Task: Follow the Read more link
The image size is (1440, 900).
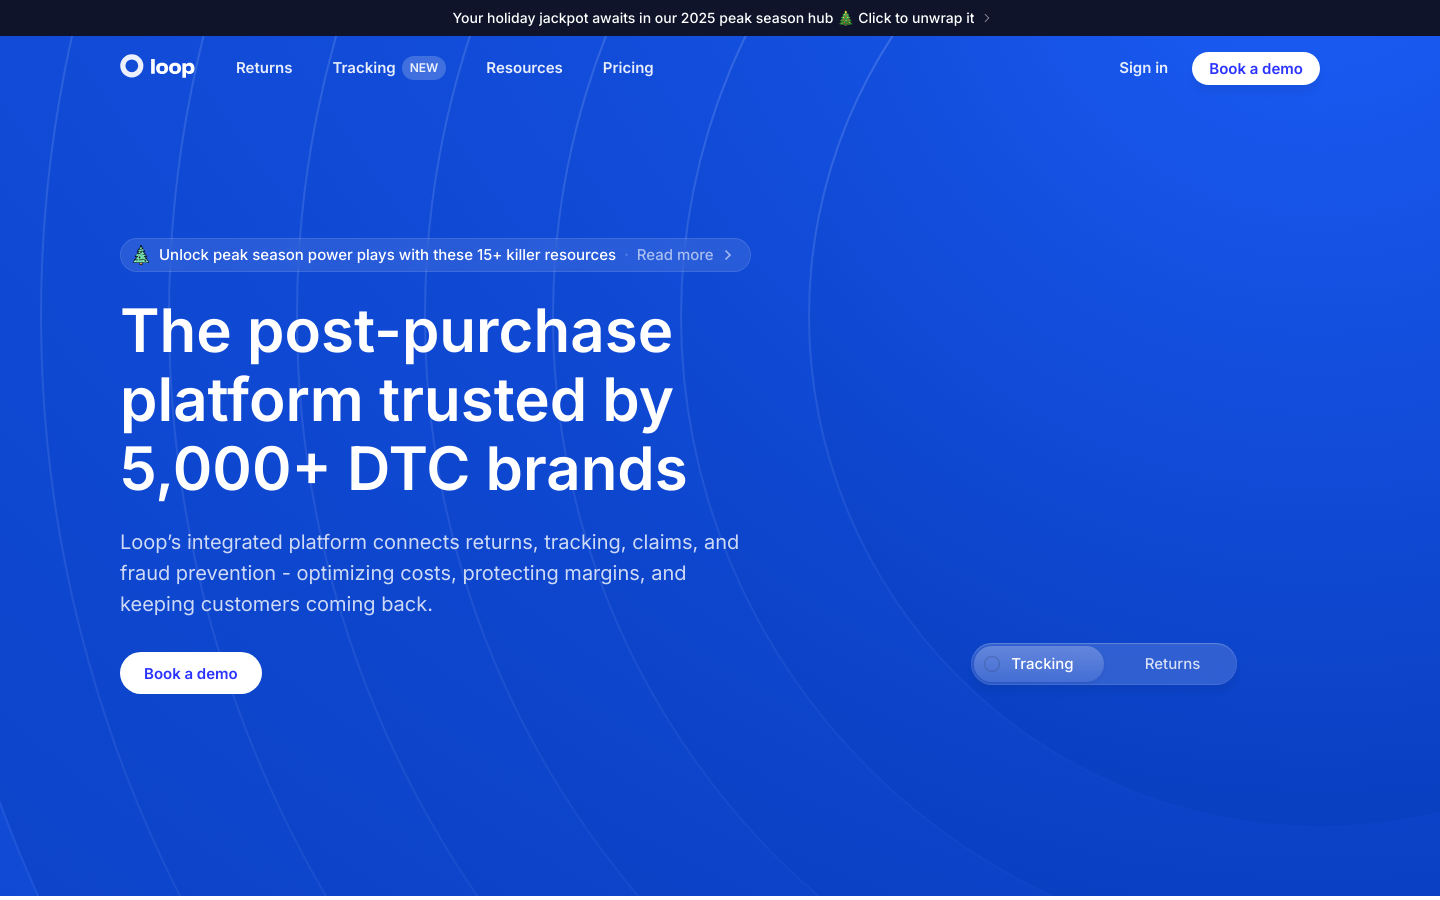Action: [x=675, y=255]
